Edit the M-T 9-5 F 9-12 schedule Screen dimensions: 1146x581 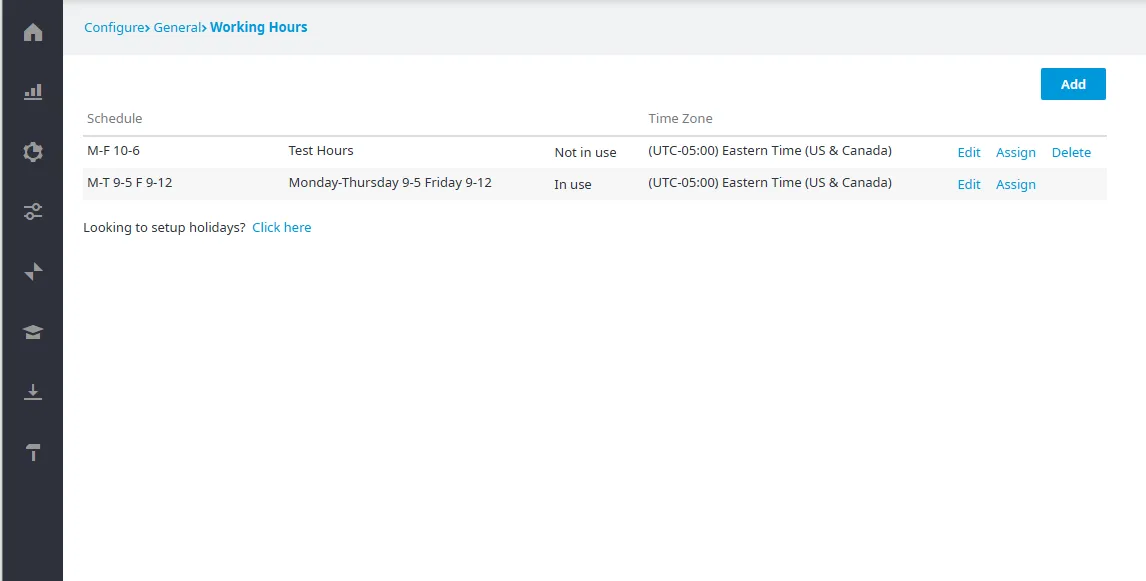(x=968, y=185)
